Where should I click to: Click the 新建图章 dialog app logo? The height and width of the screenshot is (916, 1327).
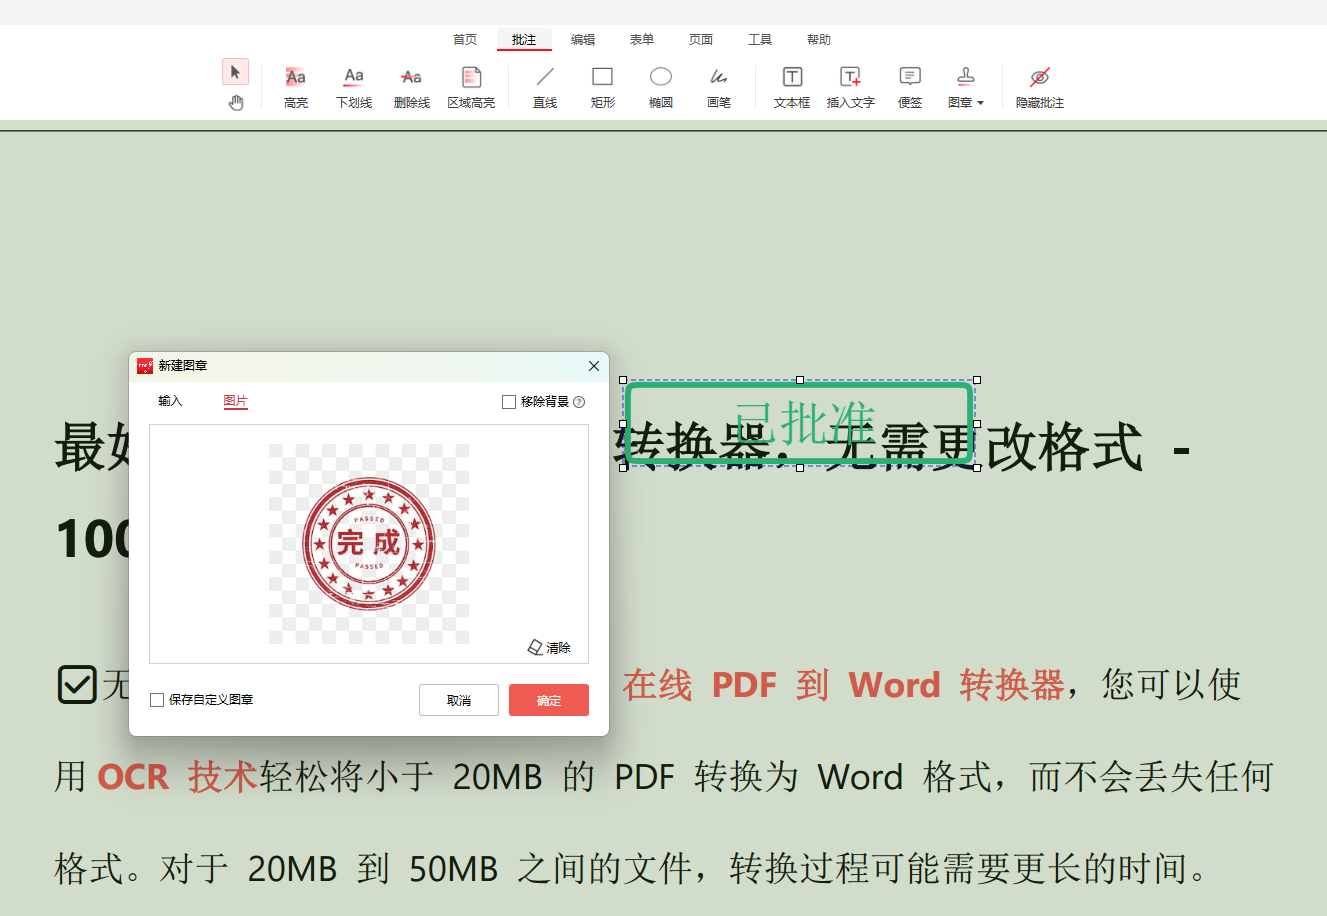point(145,366)
